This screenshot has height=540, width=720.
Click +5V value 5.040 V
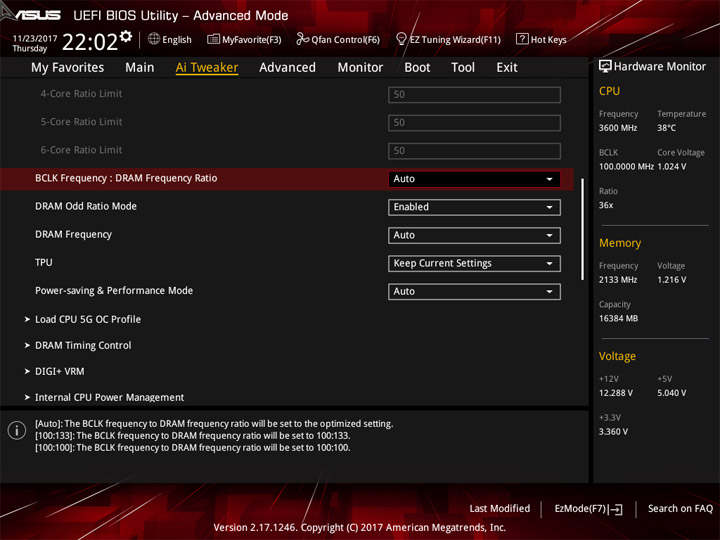pyautogui.click(x=672, y=393)
